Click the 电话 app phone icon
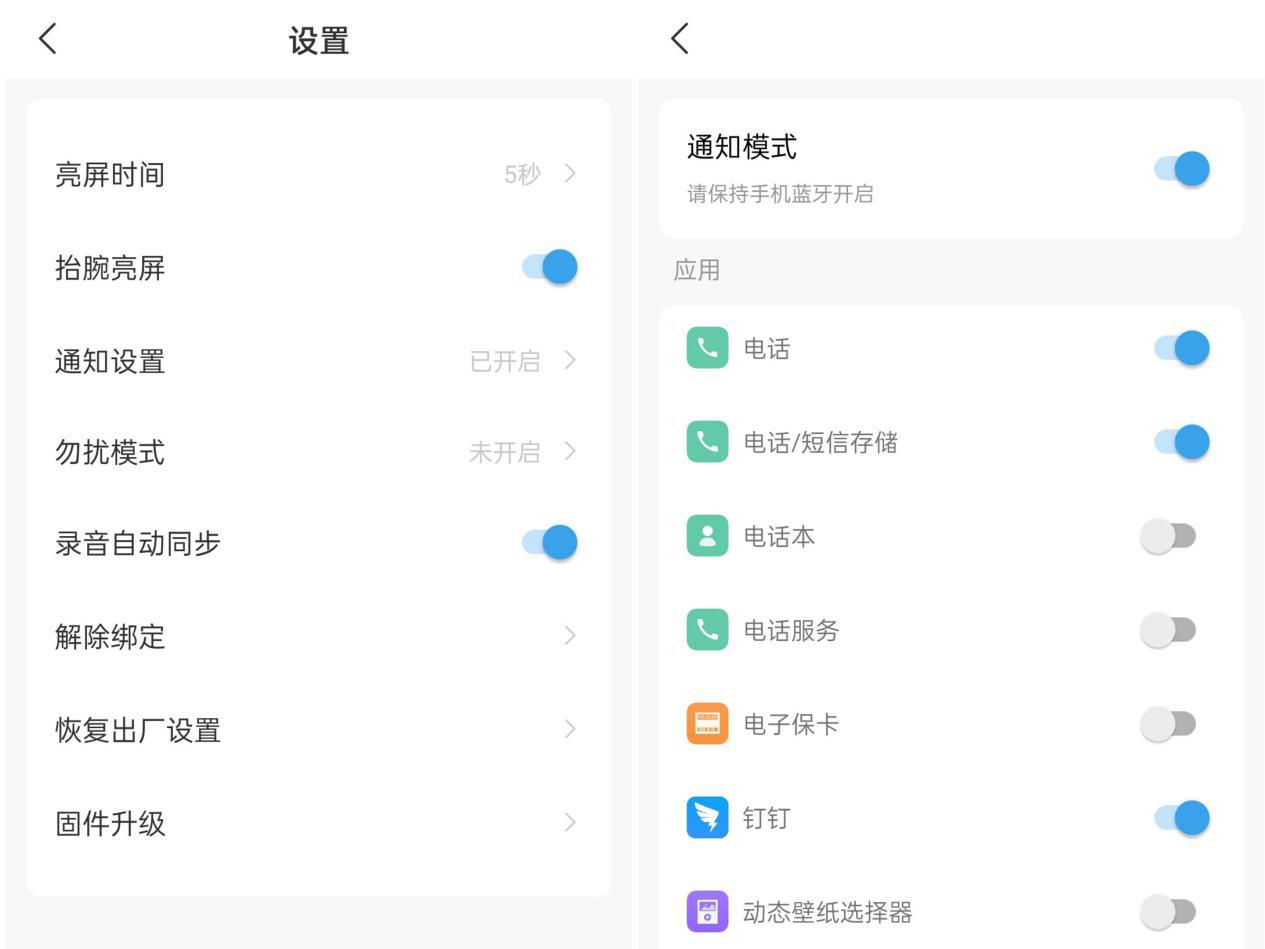 (x=707, y=348)
